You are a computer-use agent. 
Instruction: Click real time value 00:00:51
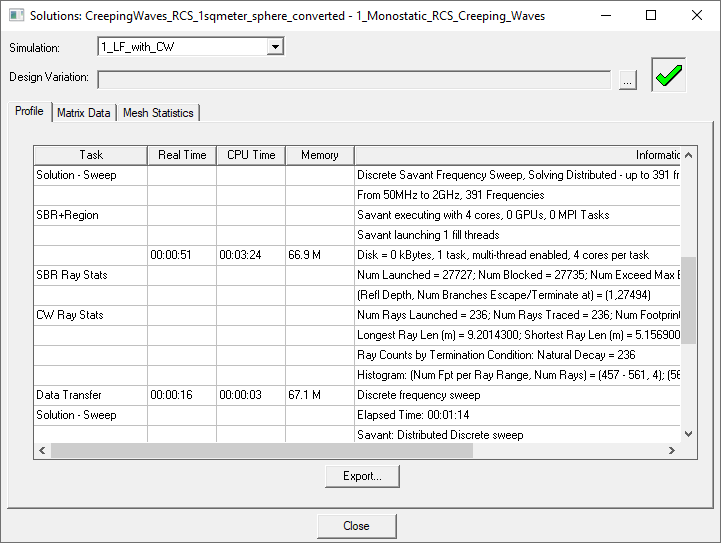[x=182, y=255]
